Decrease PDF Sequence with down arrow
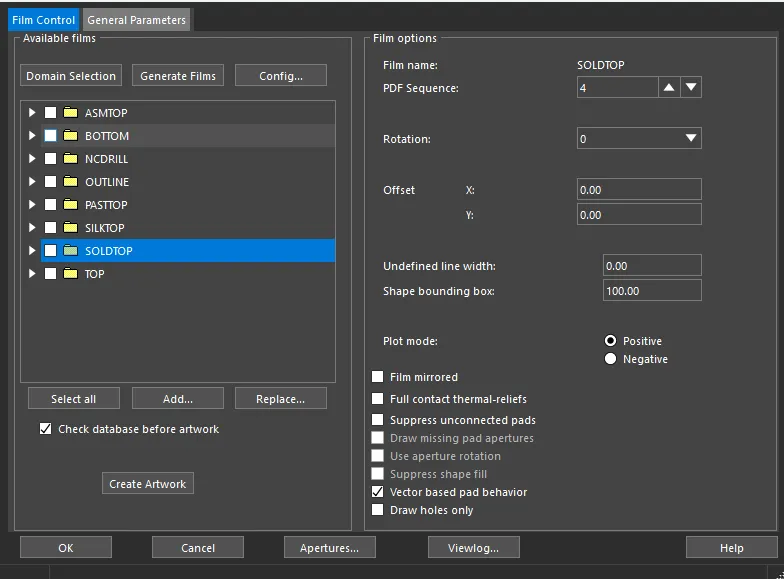784x579 pixels. 691,88
